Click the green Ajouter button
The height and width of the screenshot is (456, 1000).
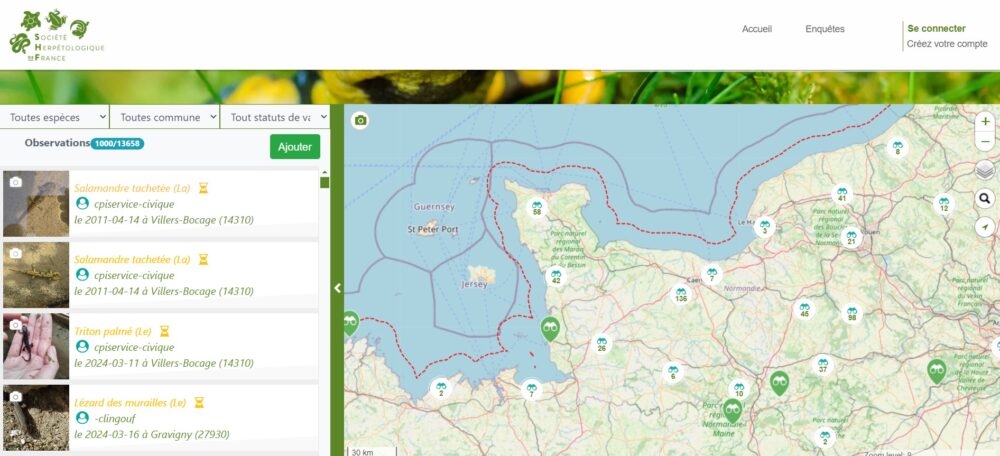tap(295, 147)
